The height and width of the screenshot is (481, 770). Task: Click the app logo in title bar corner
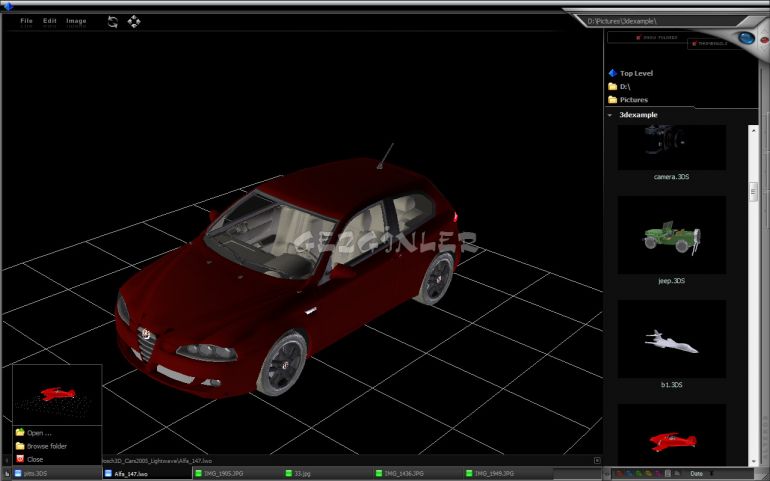point(8,6)
